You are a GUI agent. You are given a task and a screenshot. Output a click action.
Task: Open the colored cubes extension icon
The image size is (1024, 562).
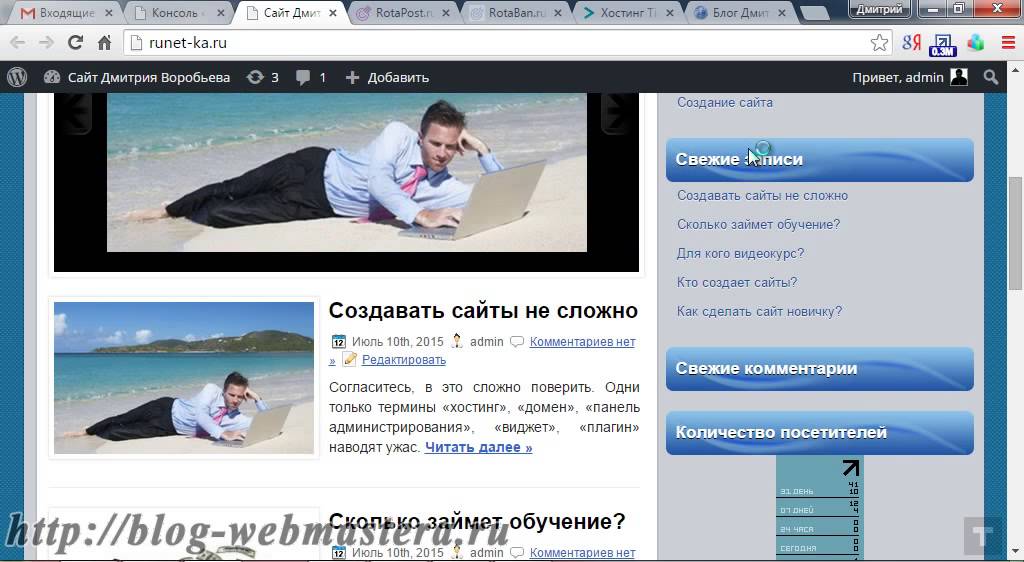(976, 43)
